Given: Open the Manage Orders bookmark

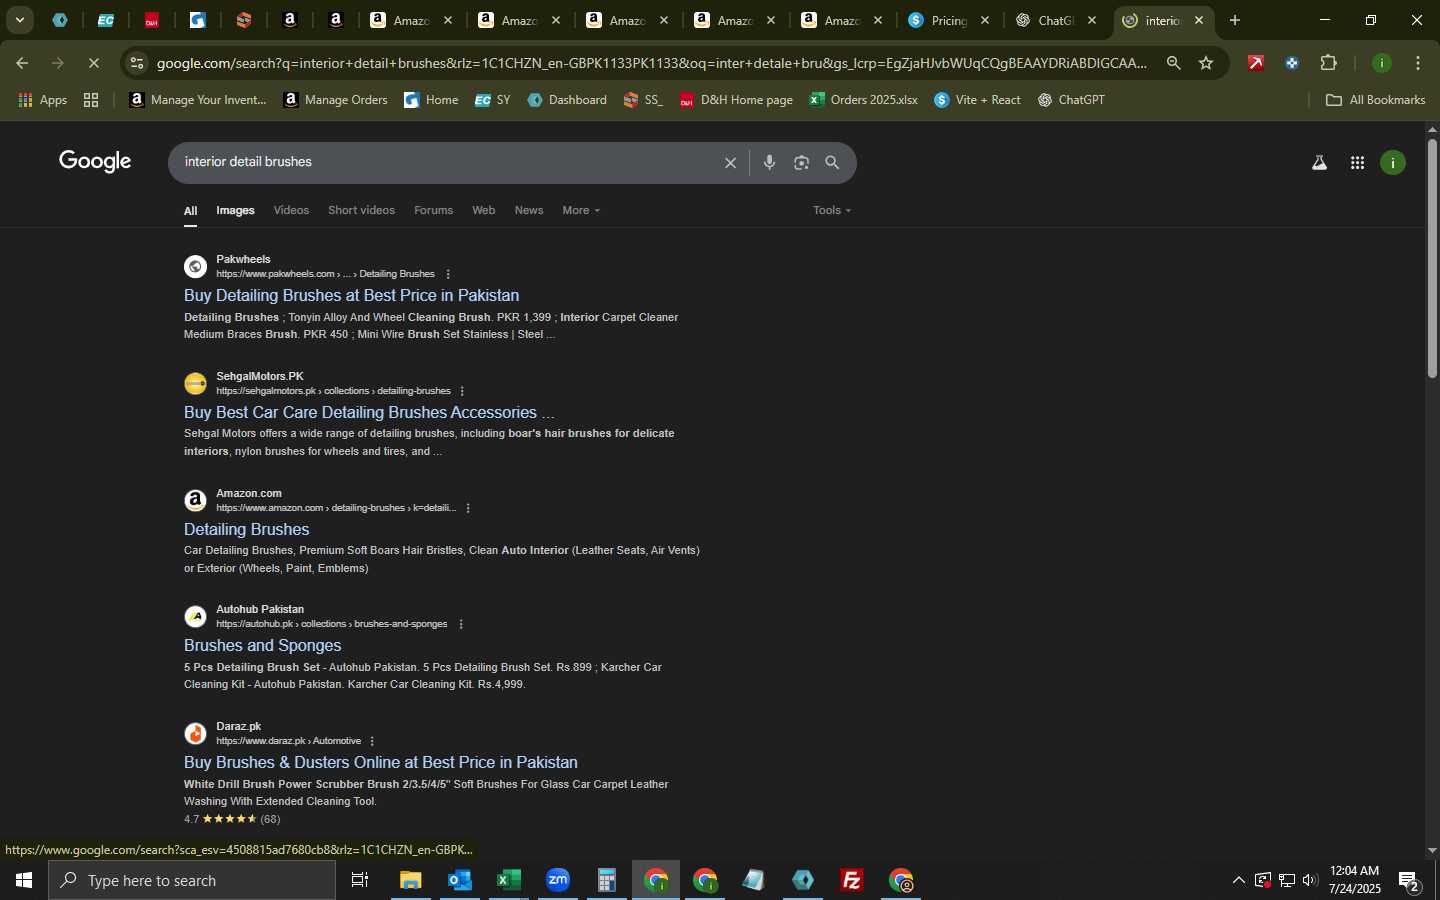Looking at the screenshot, I should click(x=335, y=100).
